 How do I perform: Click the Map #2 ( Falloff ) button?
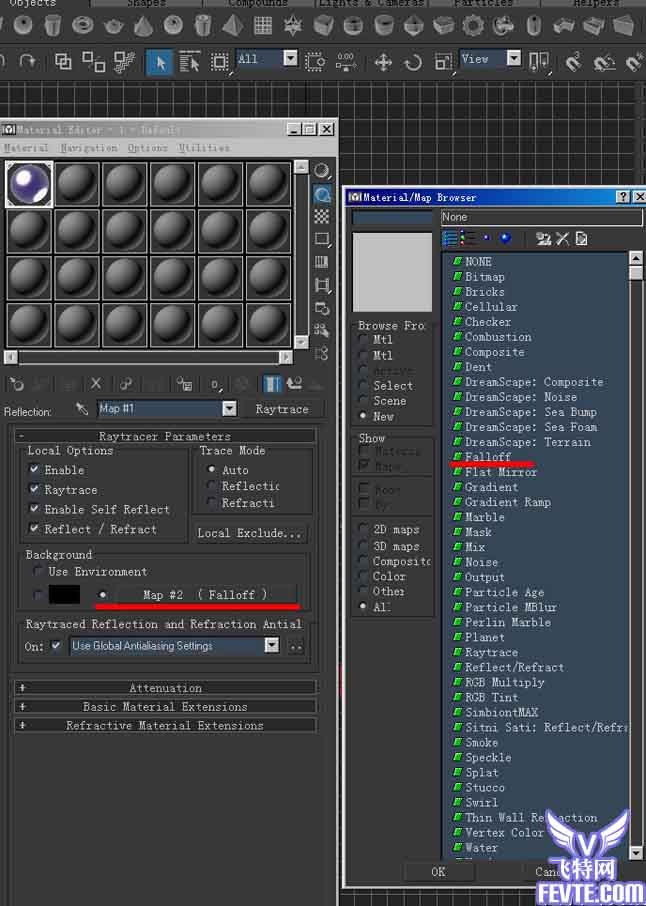[206, 595]
